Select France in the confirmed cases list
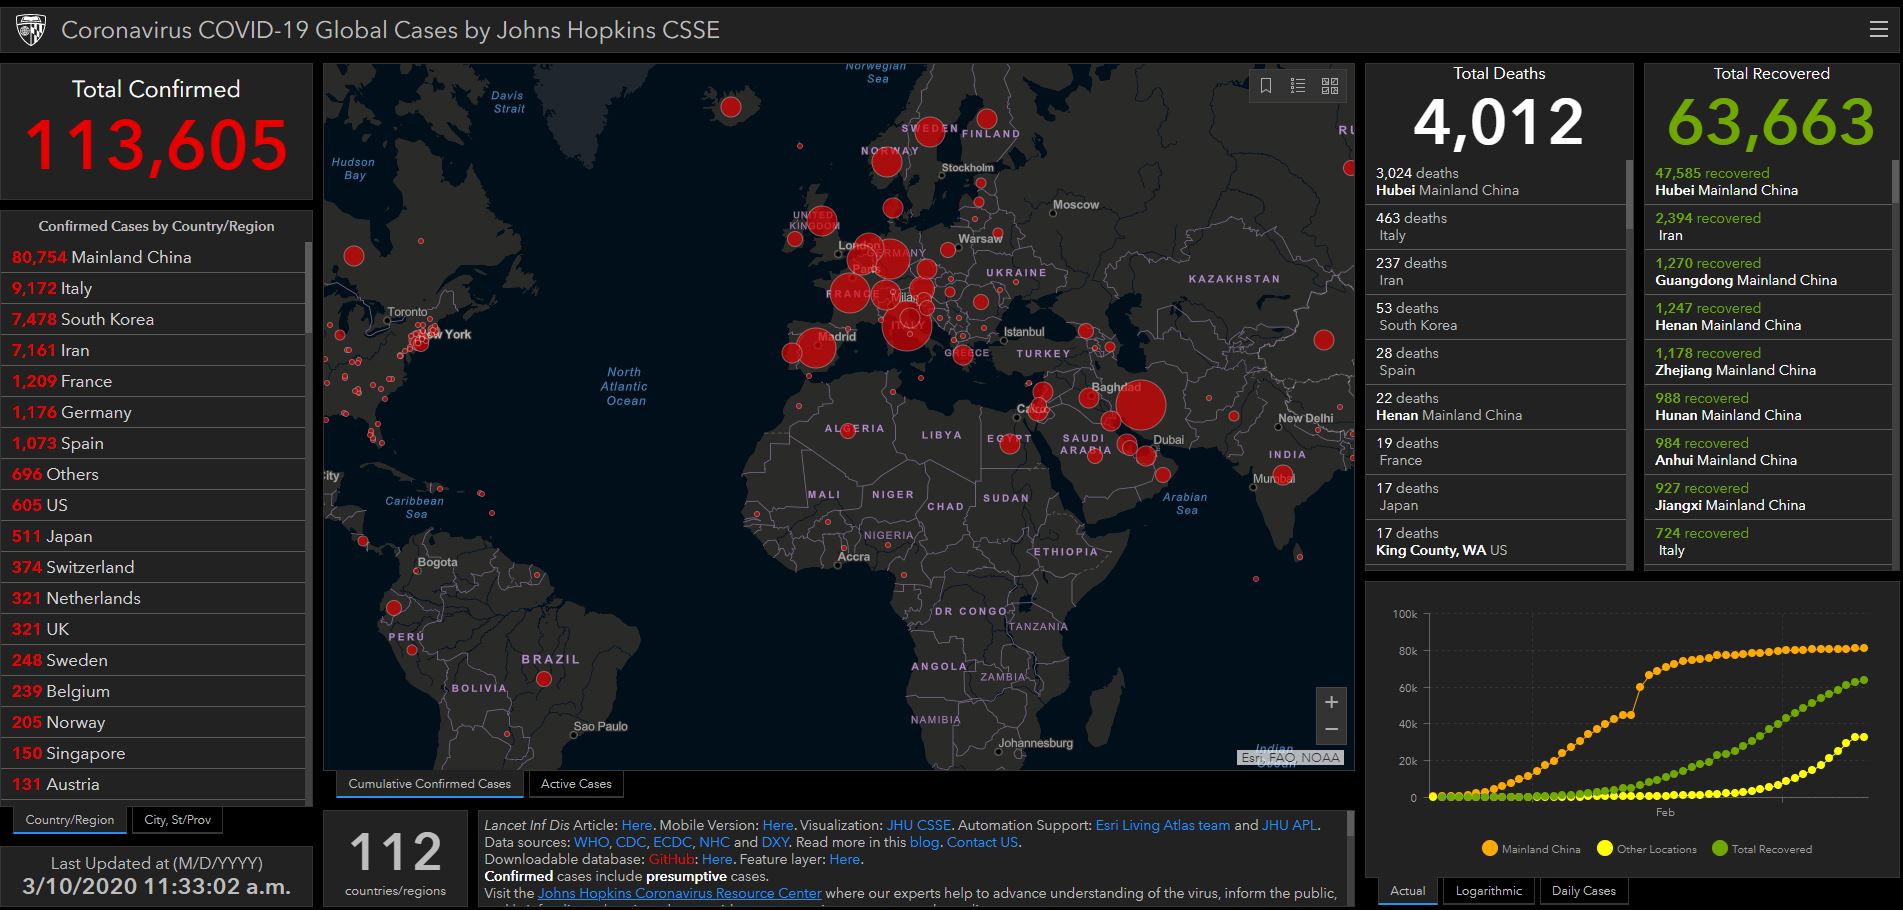Screen dimensions: 1903x910 tap(153, 381)
